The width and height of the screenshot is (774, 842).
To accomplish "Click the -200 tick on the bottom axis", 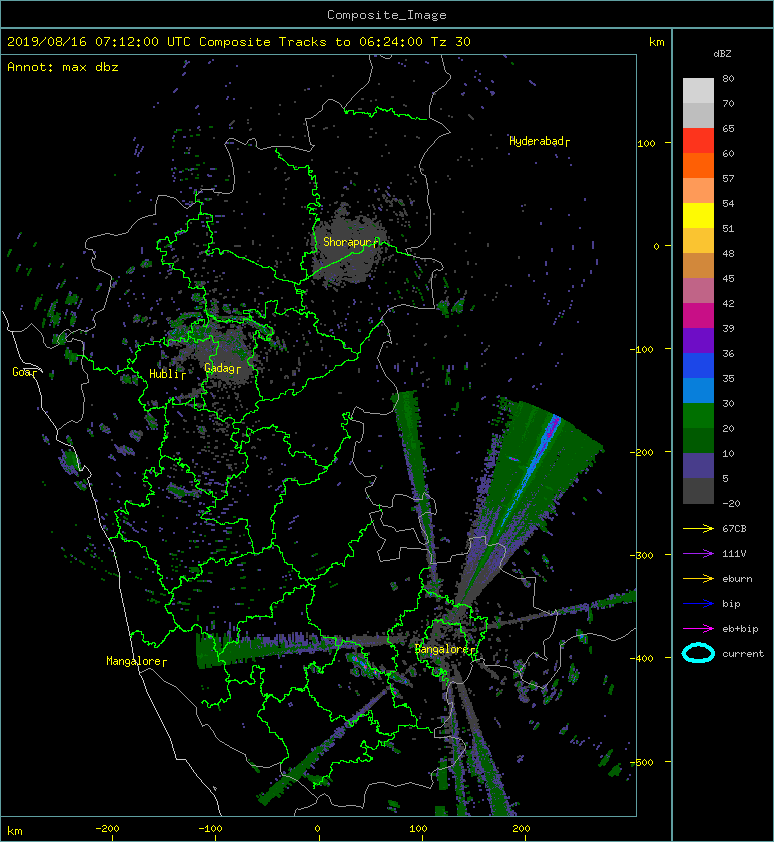I will [x=107, y=829].
